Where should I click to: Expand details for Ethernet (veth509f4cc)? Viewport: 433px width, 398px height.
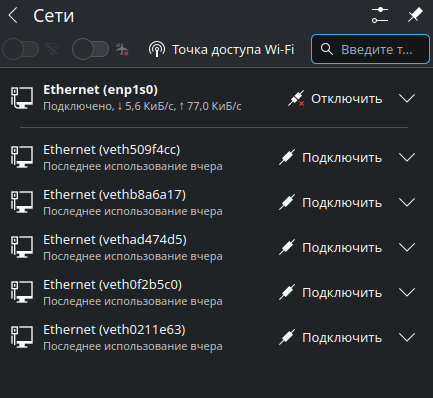coord(407,157)
